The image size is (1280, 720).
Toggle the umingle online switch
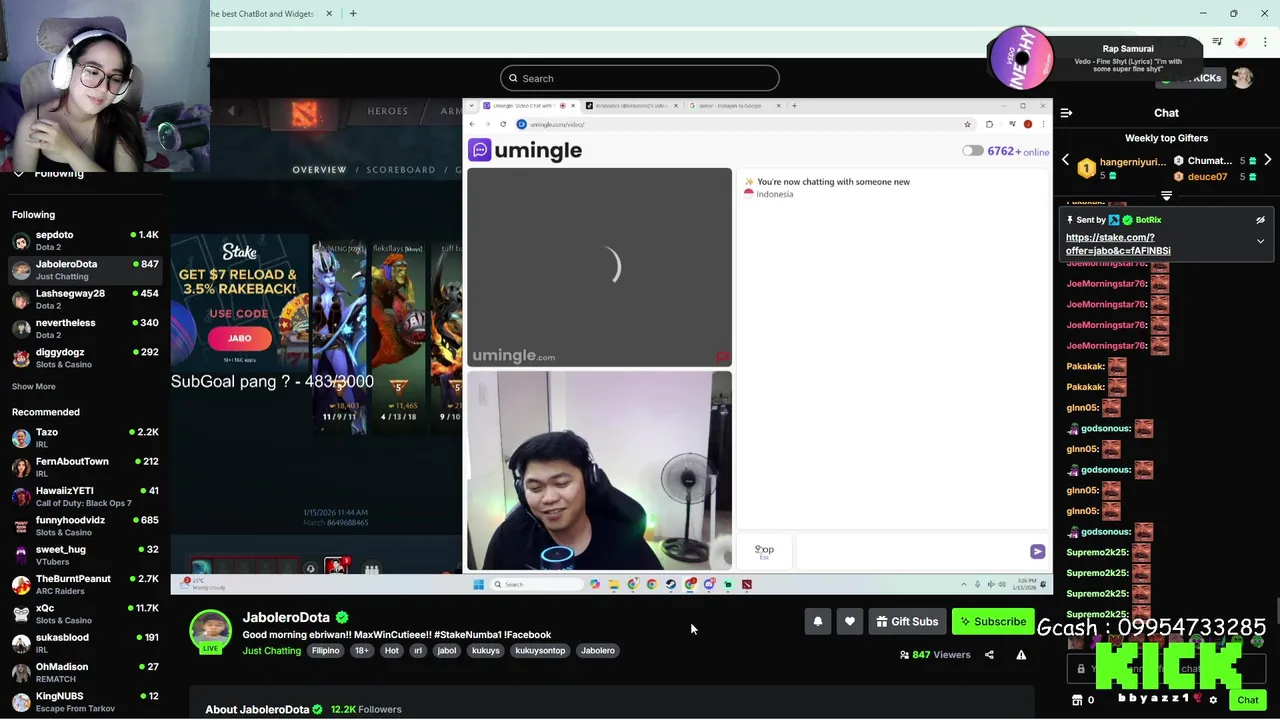(x=972, y=151)
